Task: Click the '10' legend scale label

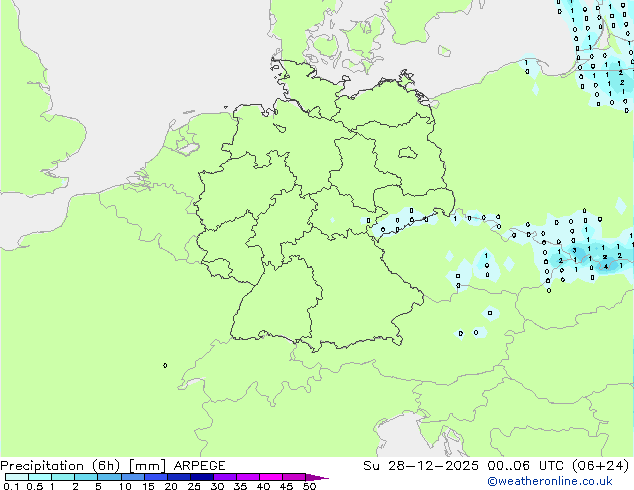Action: pyautogui.click(x=125, y=486)
